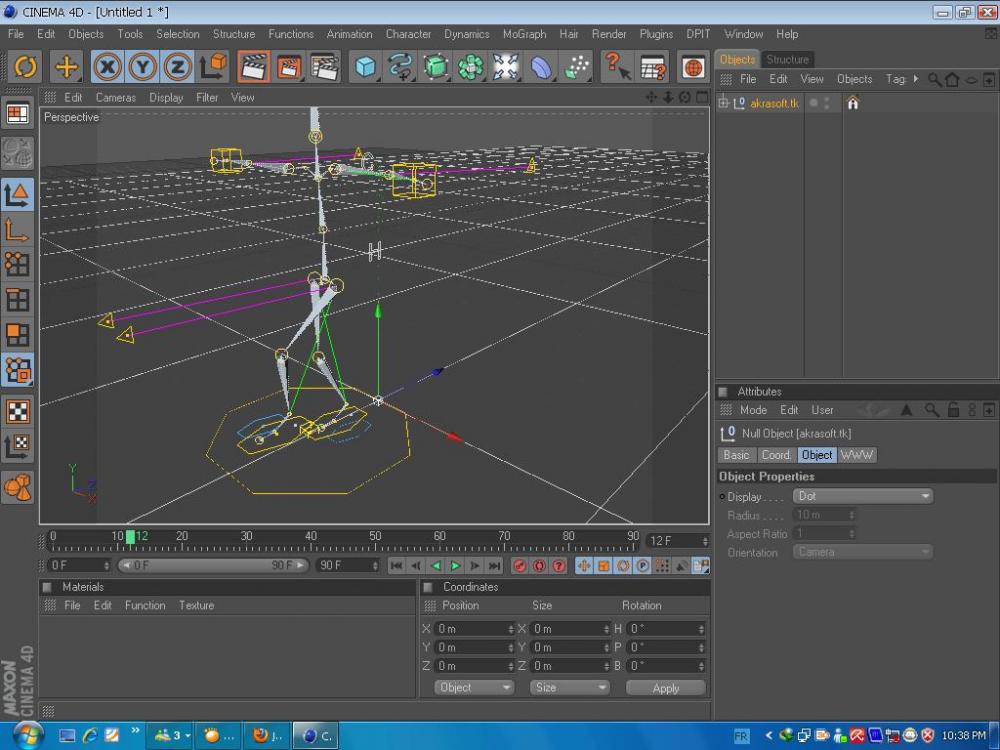Click the Apply button in Coordinates

tap(665, 688)
